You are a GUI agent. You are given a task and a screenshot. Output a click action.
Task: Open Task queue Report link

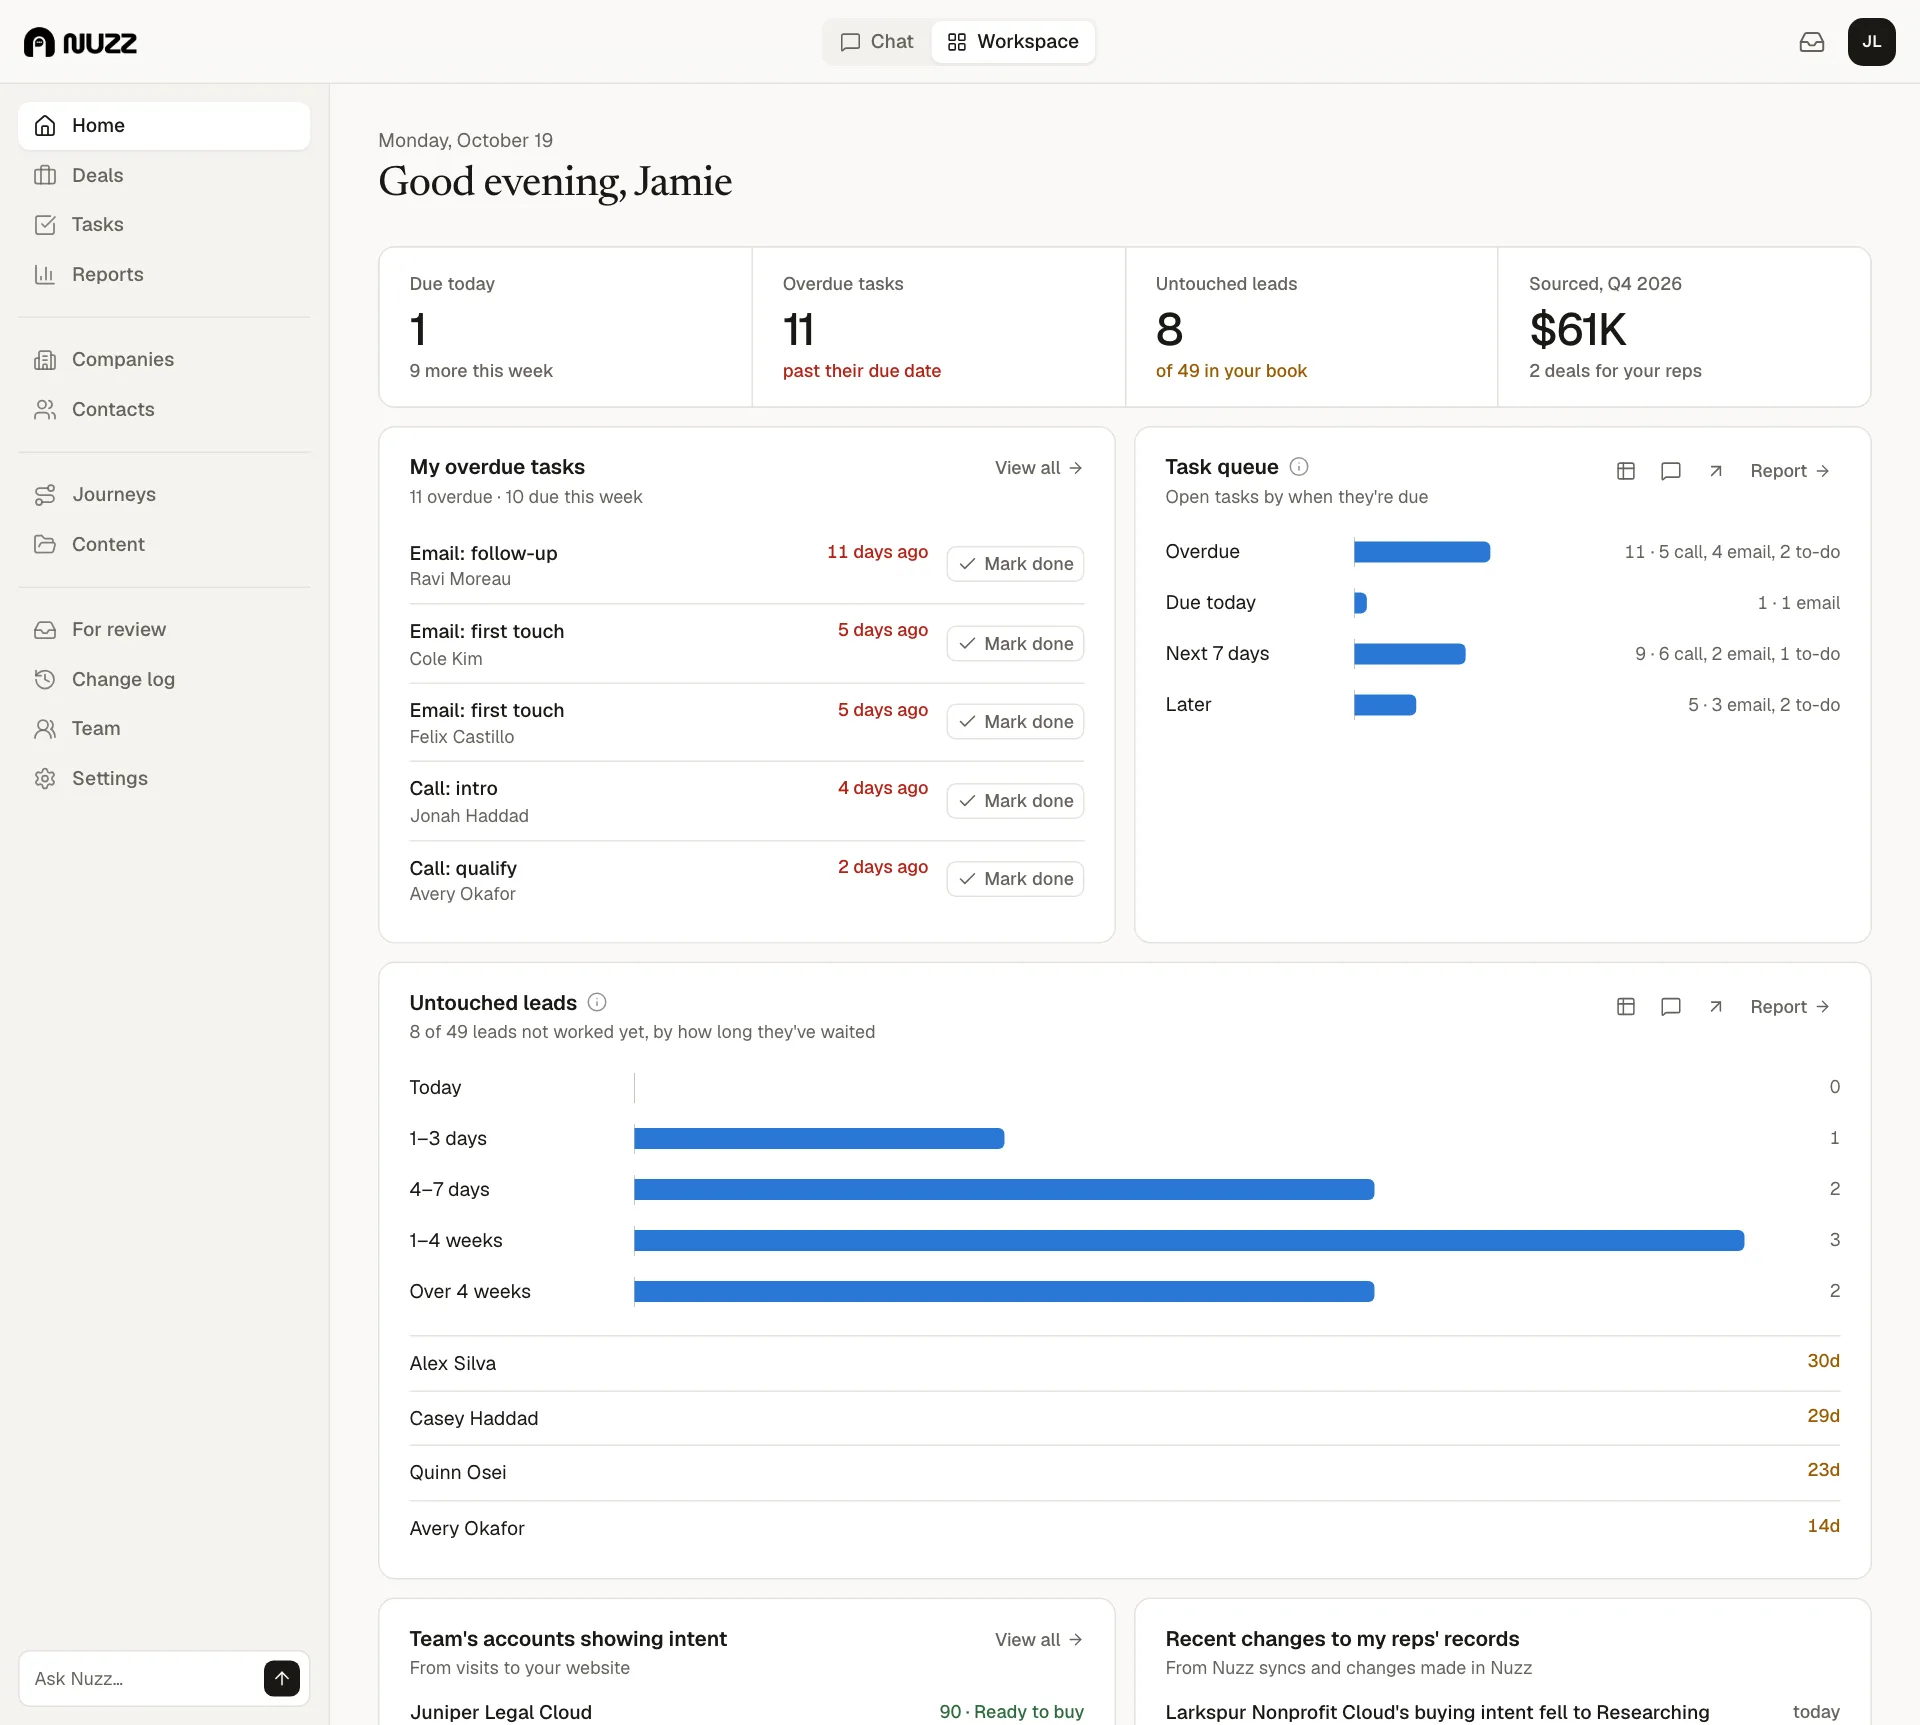(x=1790, y=471)
